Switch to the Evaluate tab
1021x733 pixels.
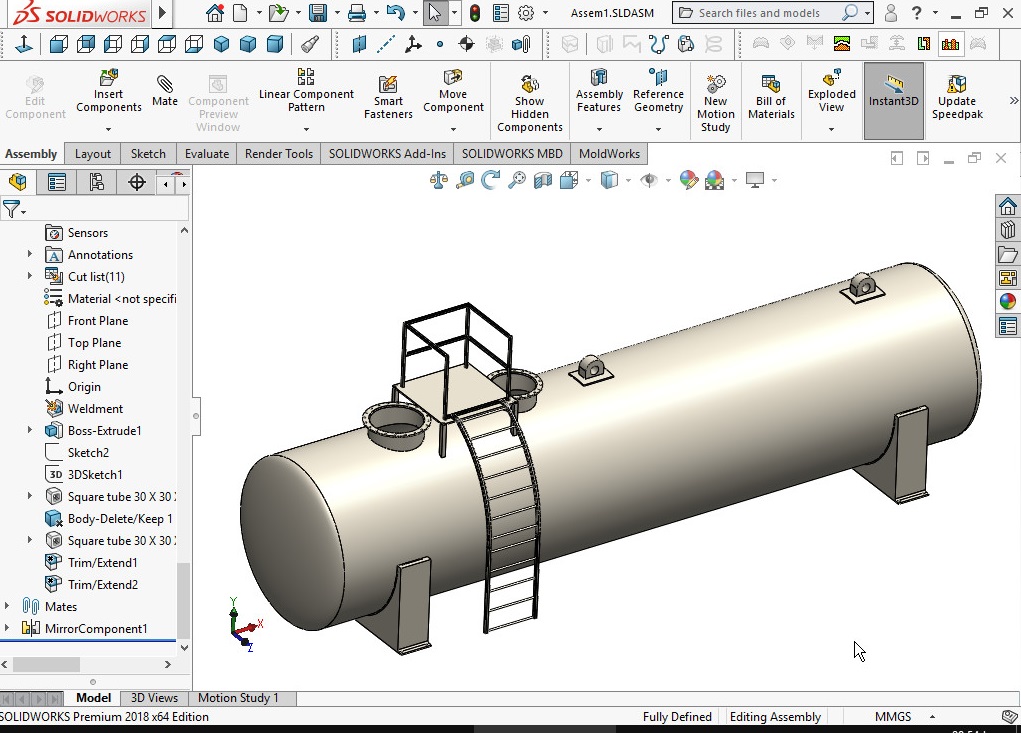pos(206,154)
